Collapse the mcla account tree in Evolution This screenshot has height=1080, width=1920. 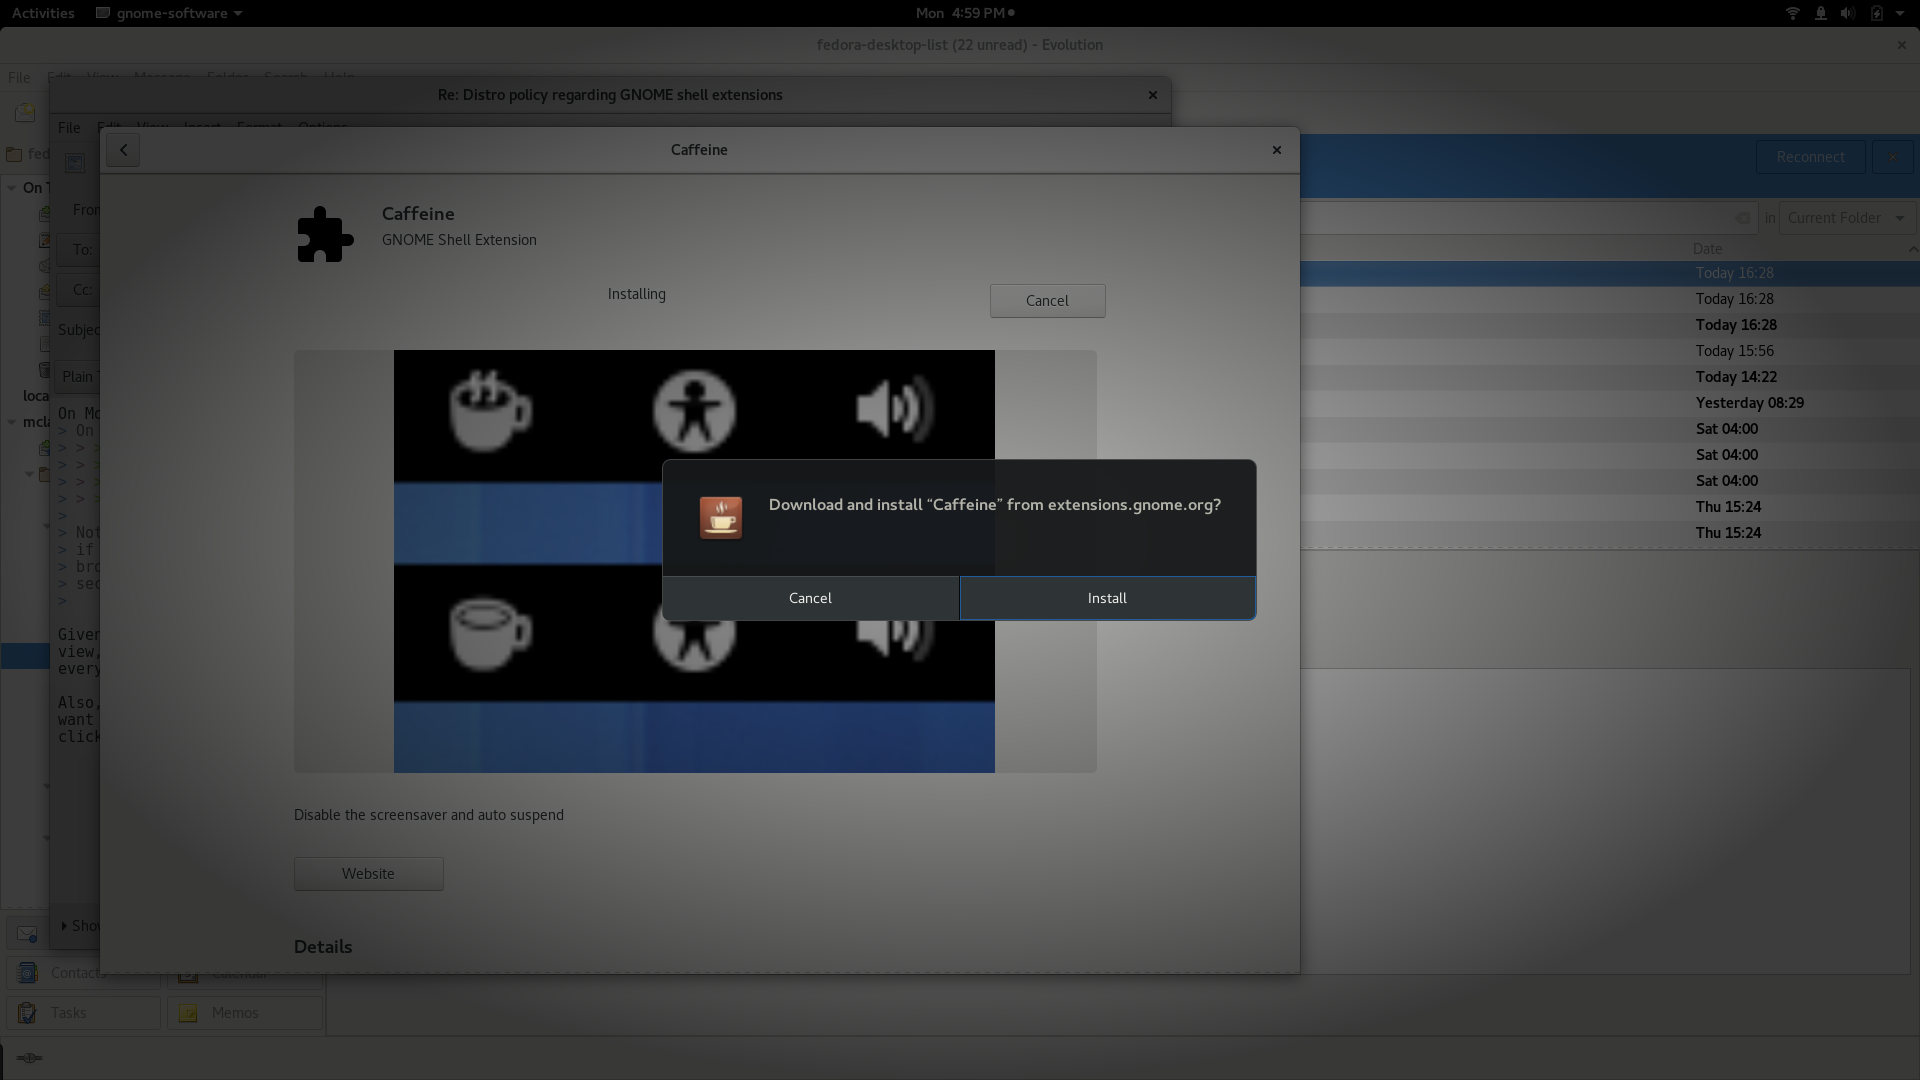11,422
